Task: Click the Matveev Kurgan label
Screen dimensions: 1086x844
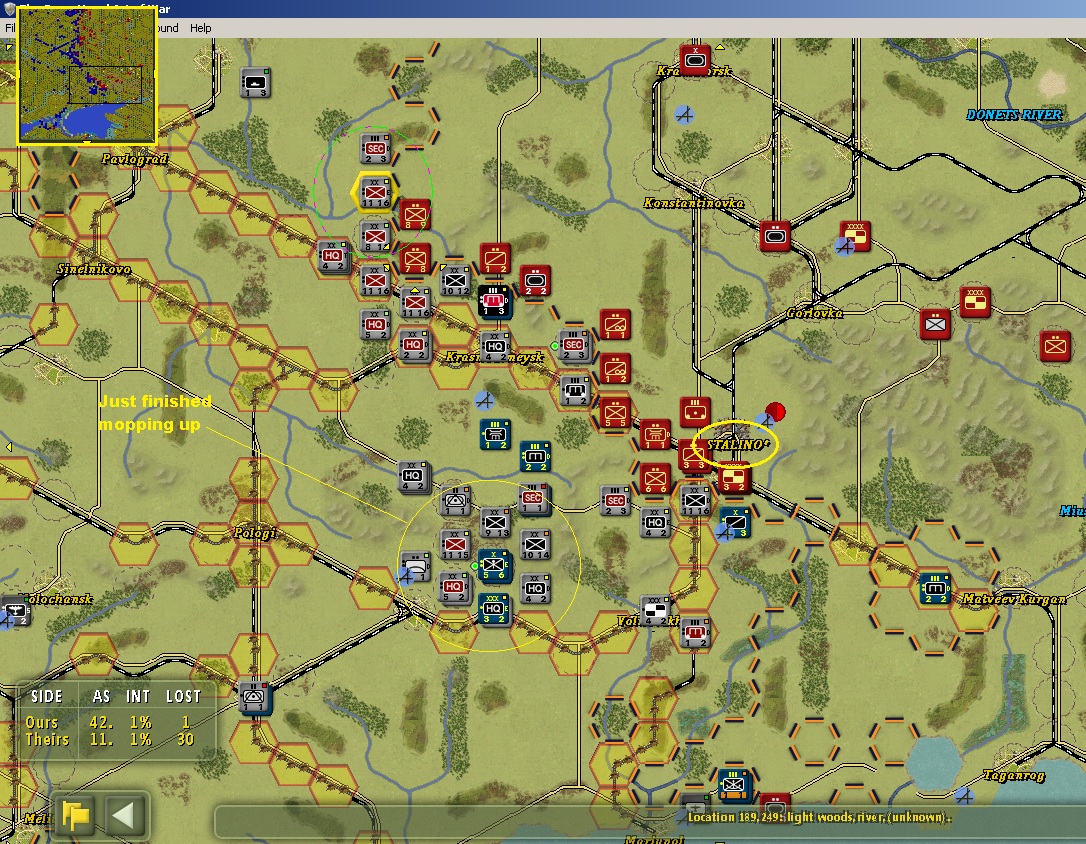Action: point(1014,598)
